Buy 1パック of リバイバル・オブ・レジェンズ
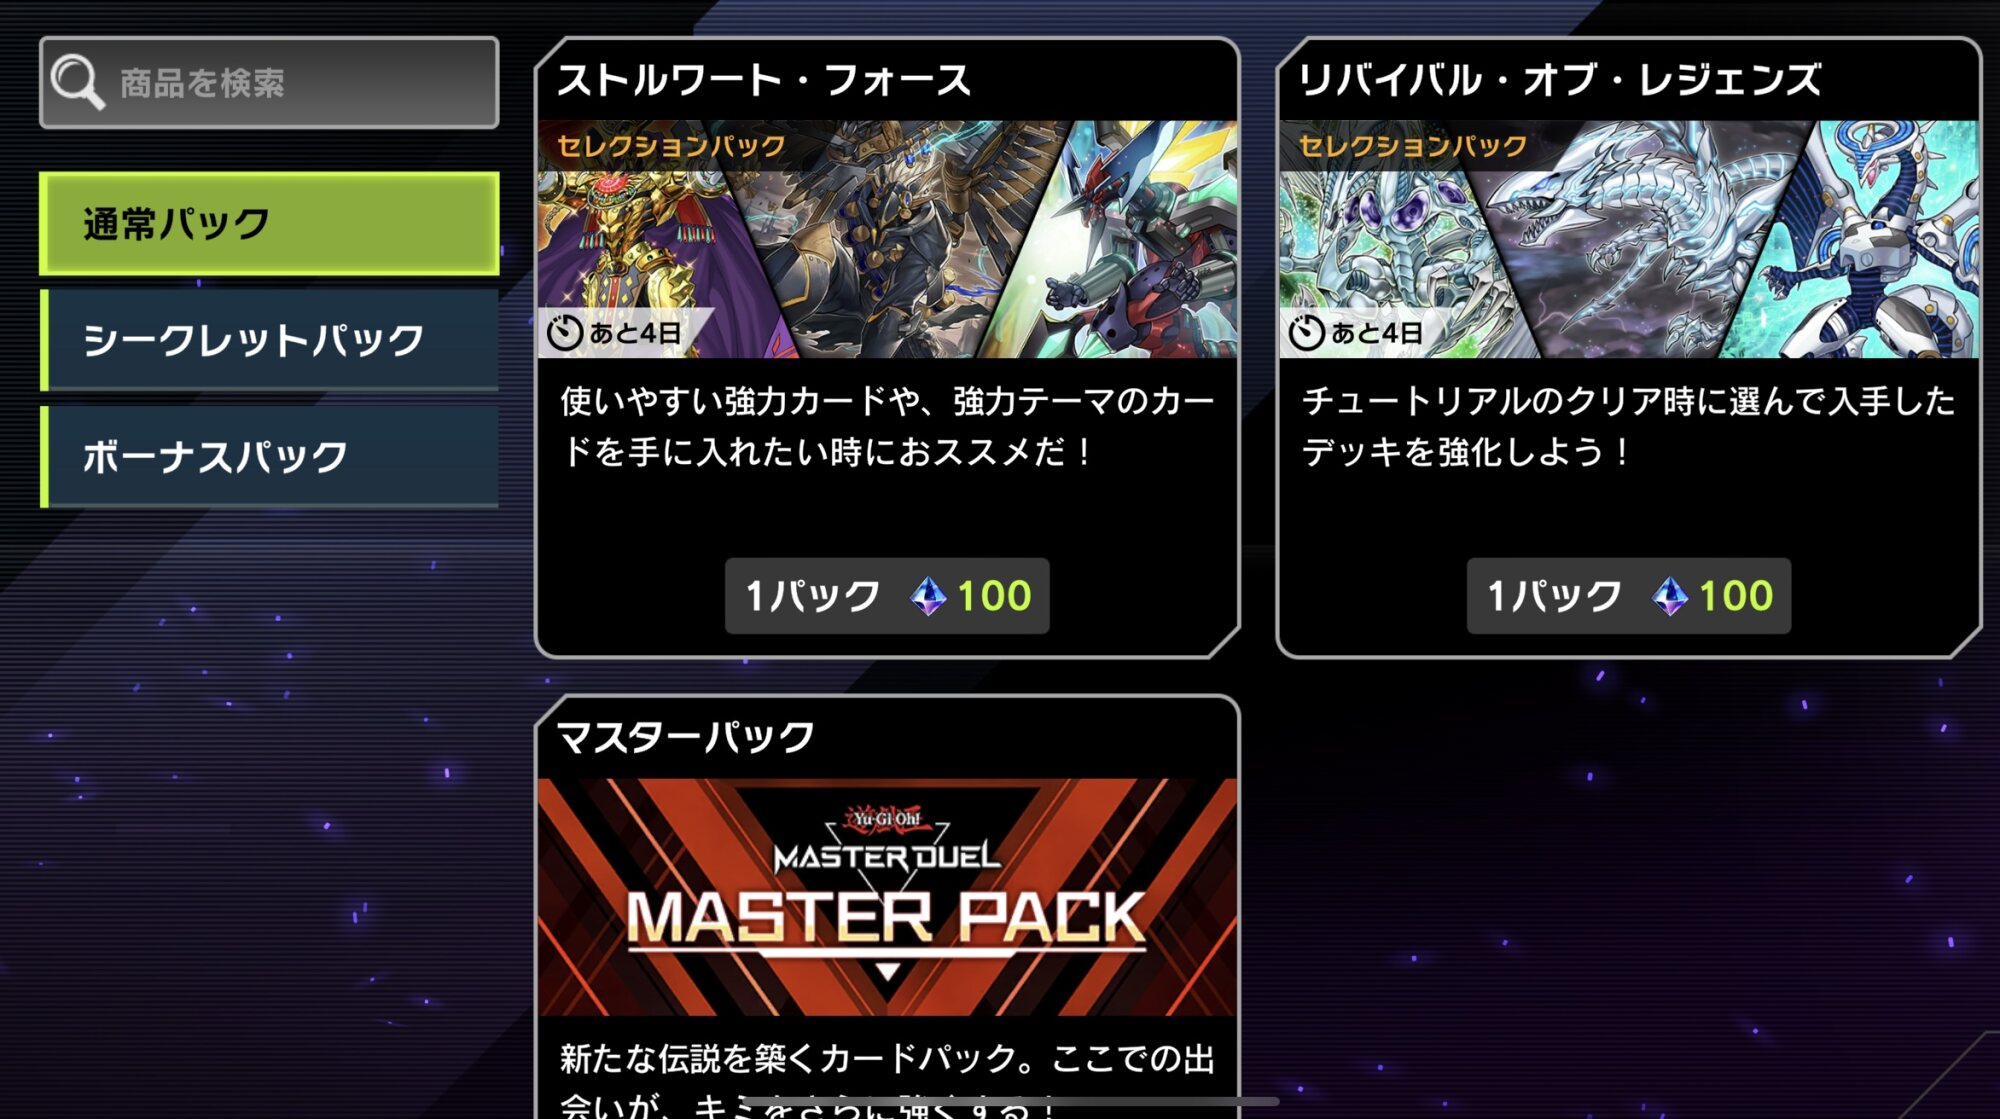This screenshot has width=2000, height=1119. [1628, 596]
